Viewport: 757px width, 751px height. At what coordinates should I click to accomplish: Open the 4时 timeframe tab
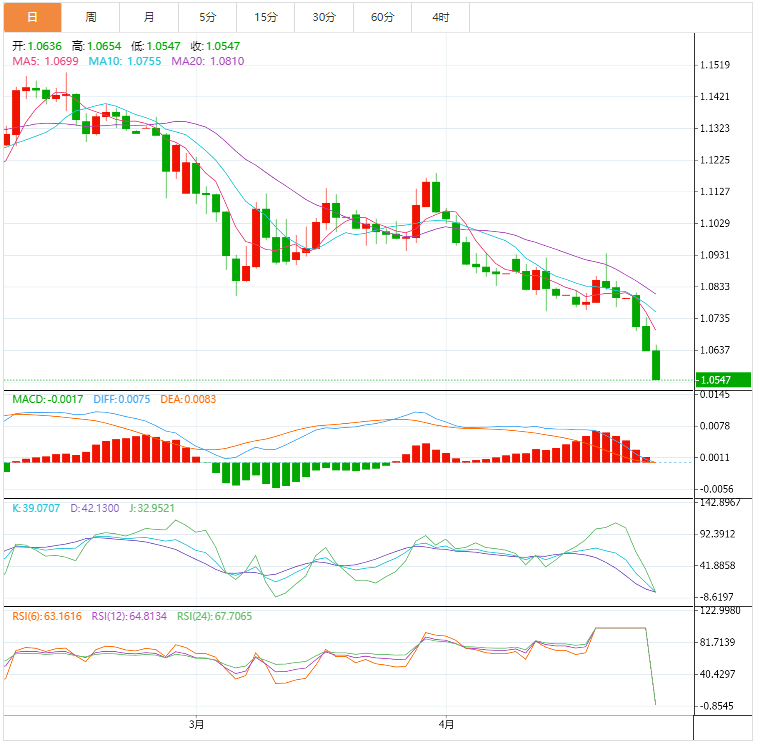pyautogui.click(x=441, y=17)
